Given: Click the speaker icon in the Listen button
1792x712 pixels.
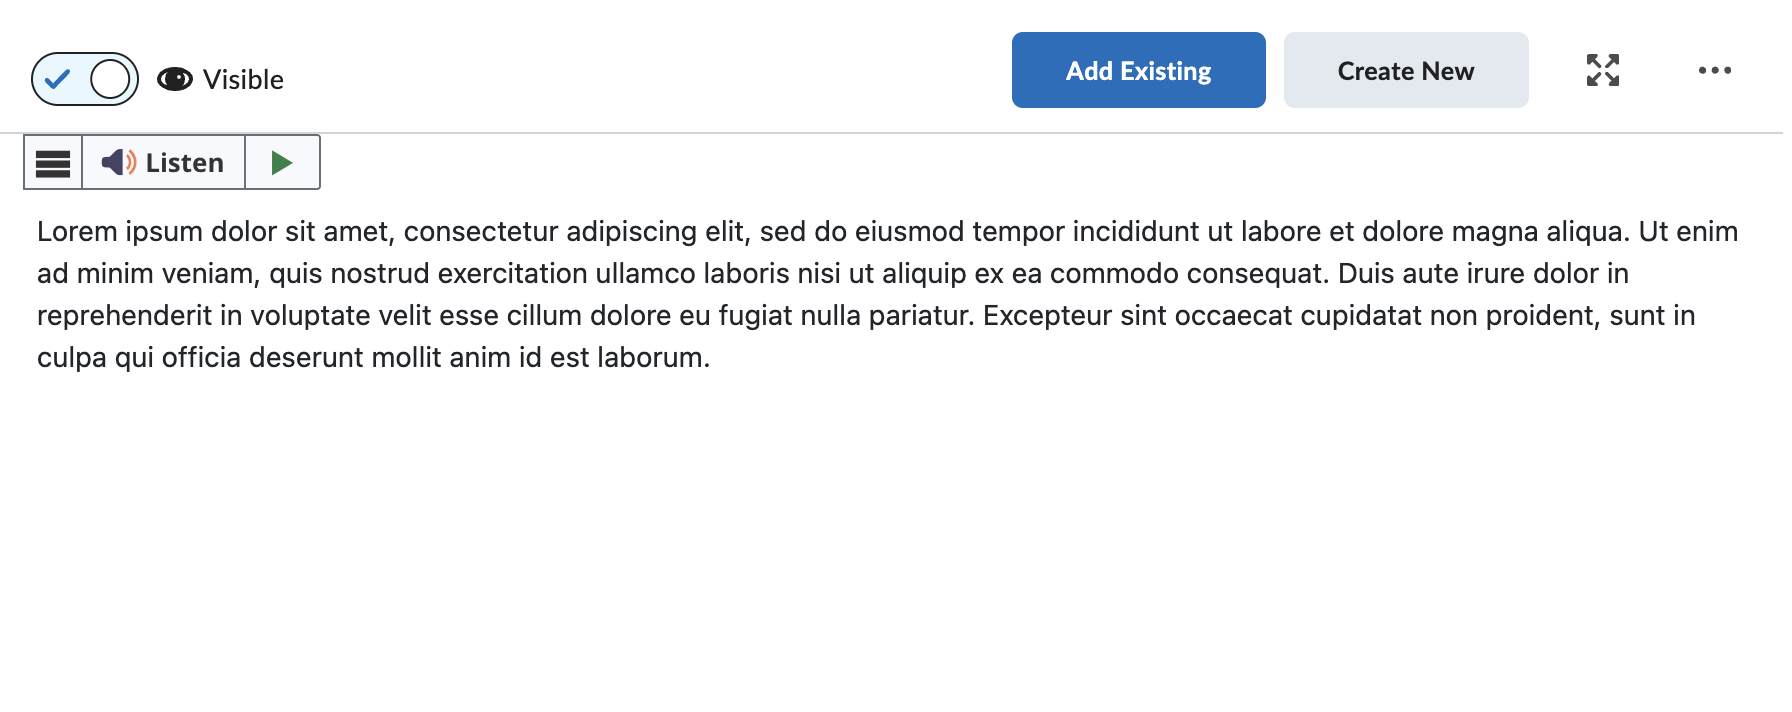Looking at the screenshot, I should [x=118, y=162].
